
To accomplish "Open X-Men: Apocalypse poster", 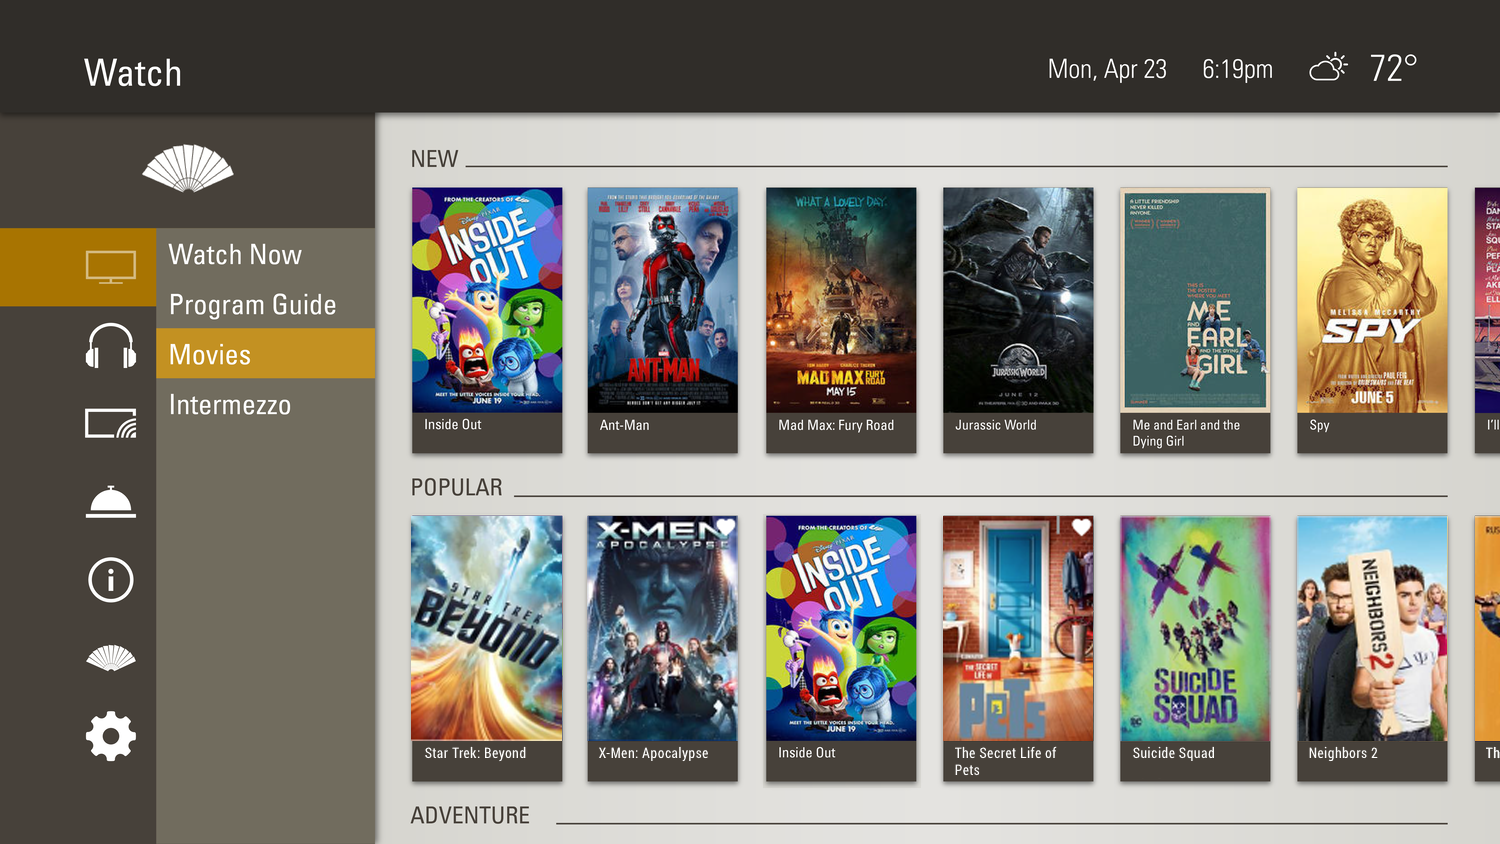I will pyautogui.click(x=663, y=628).
